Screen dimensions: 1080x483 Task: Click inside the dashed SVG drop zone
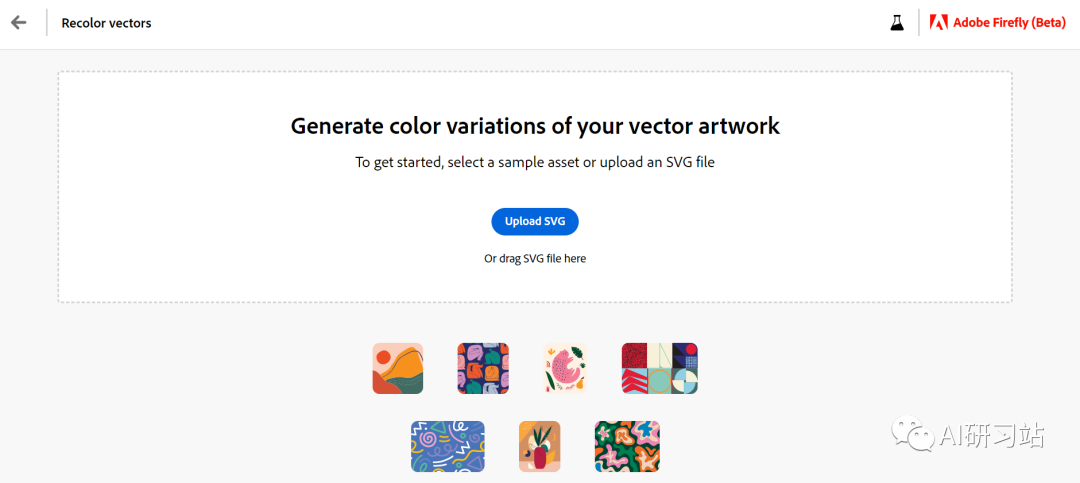pyautogui.click(x=534, y=187)
